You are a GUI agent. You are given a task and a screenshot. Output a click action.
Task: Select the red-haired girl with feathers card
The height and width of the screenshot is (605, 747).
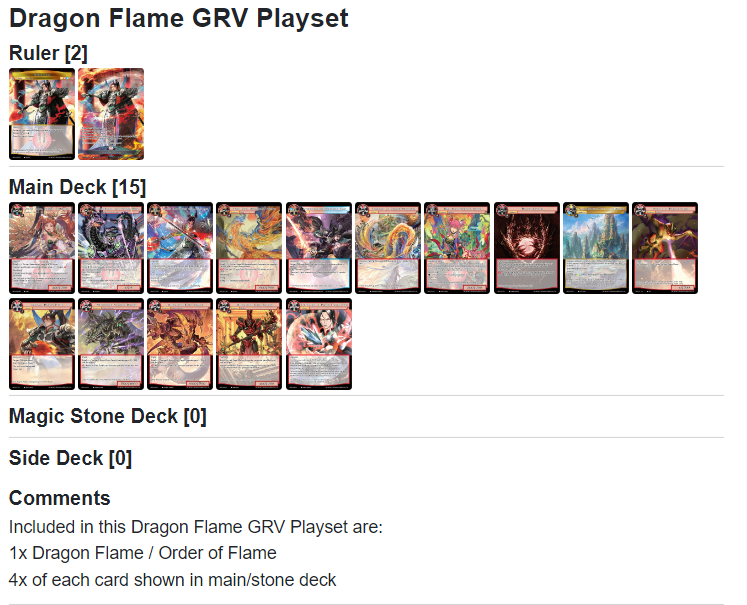click(42, 248)
